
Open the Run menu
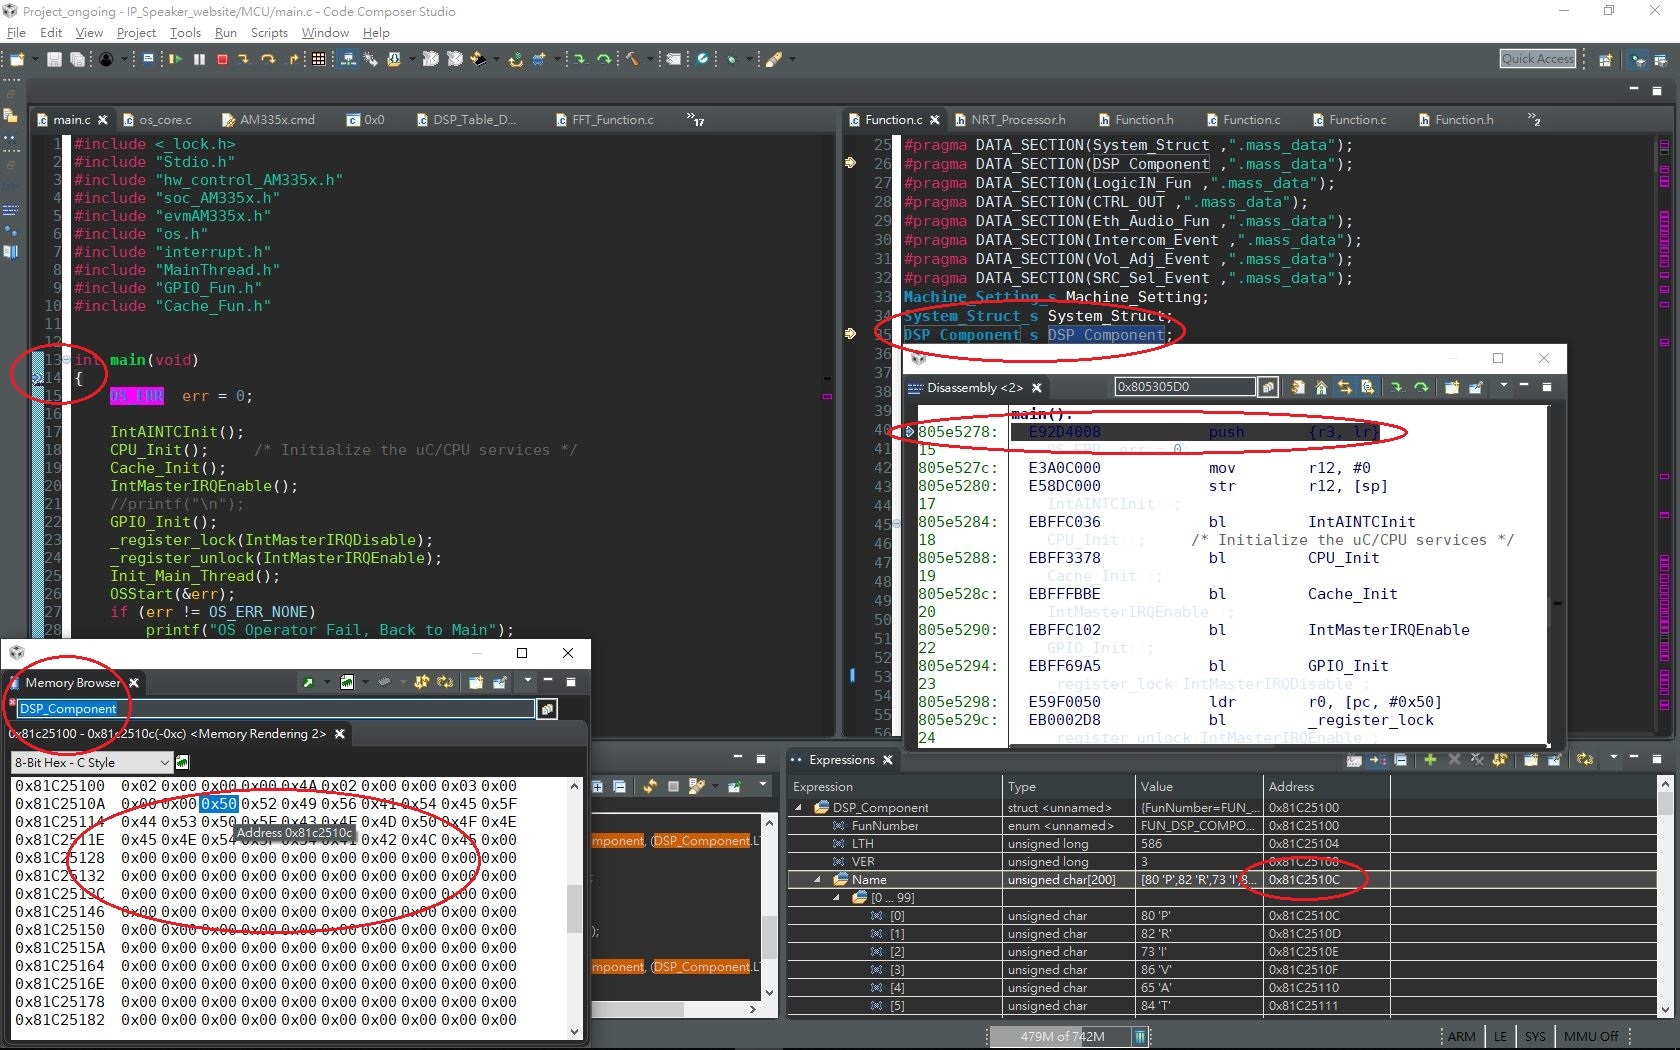(x=226, y=32)
